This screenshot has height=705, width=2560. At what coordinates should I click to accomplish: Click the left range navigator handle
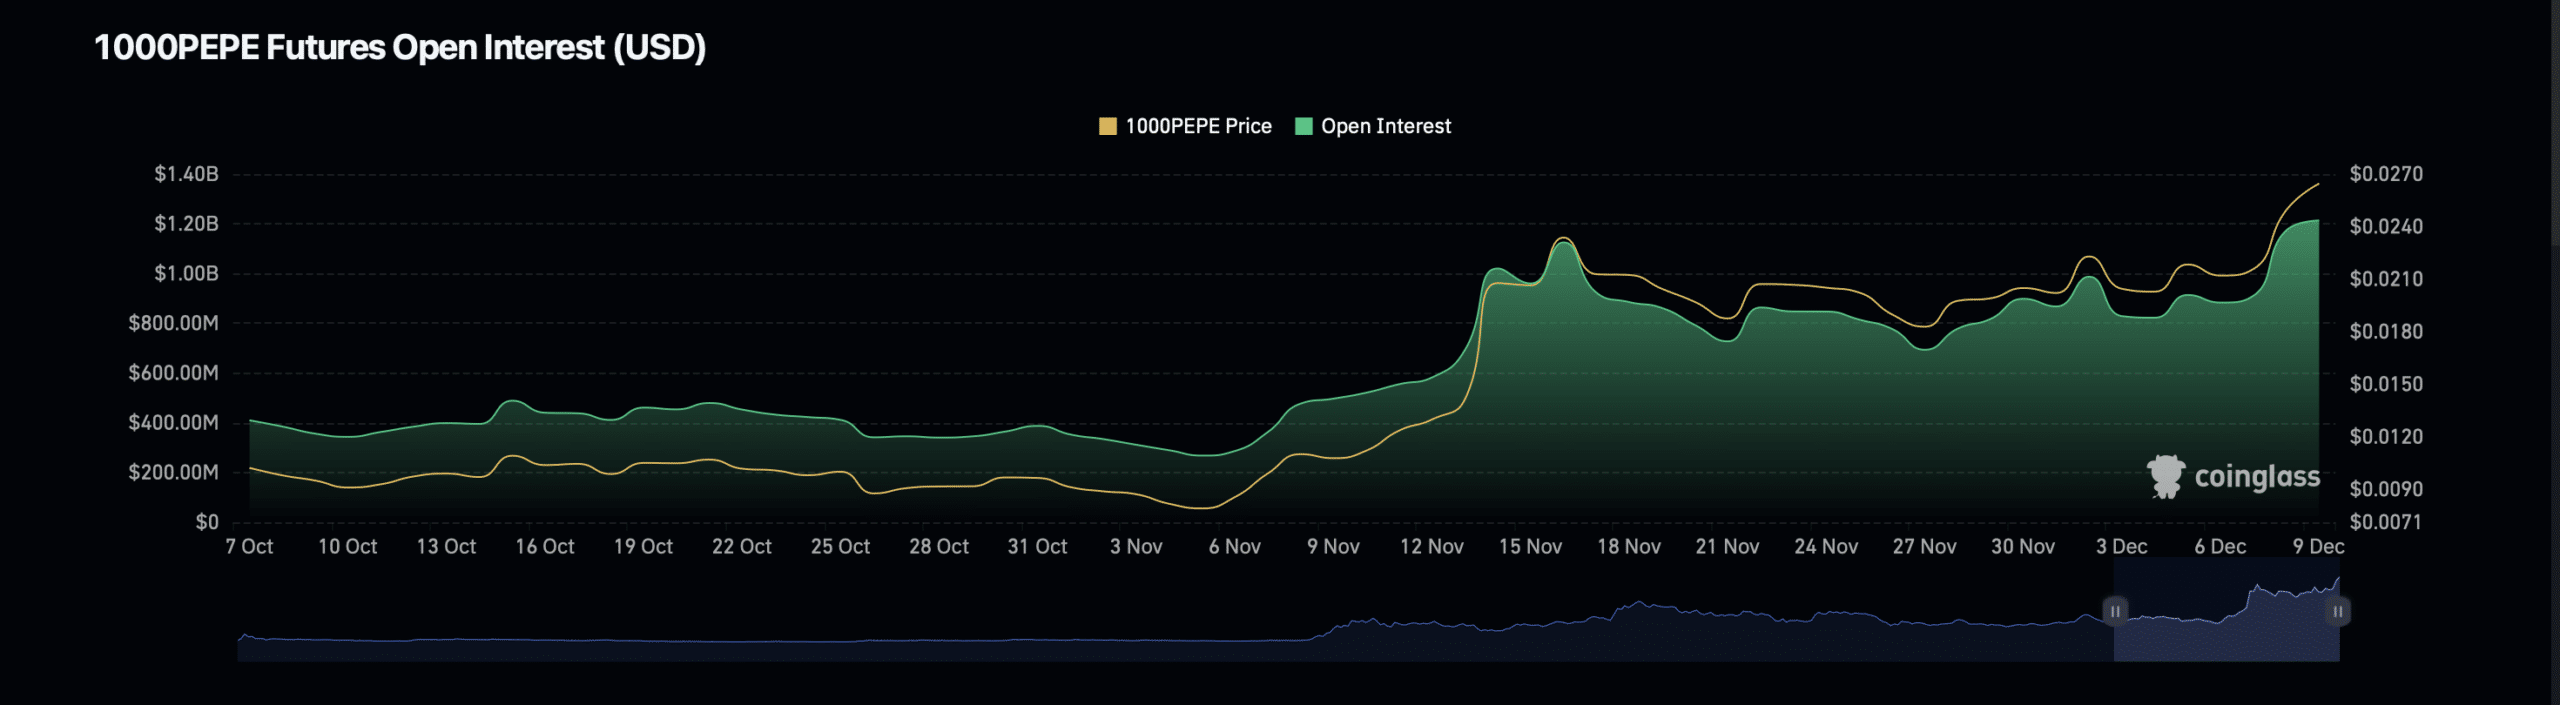(x=2114, y=611)
